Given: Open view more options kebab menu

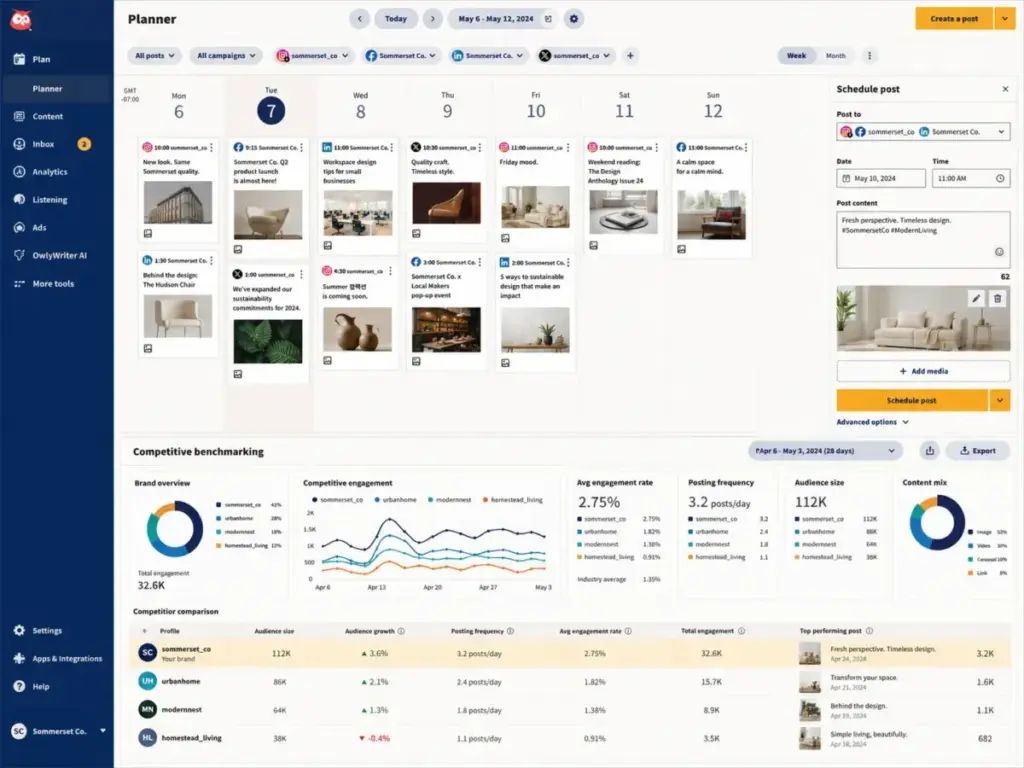Looking at the screenshot, I should pos(869,56).
